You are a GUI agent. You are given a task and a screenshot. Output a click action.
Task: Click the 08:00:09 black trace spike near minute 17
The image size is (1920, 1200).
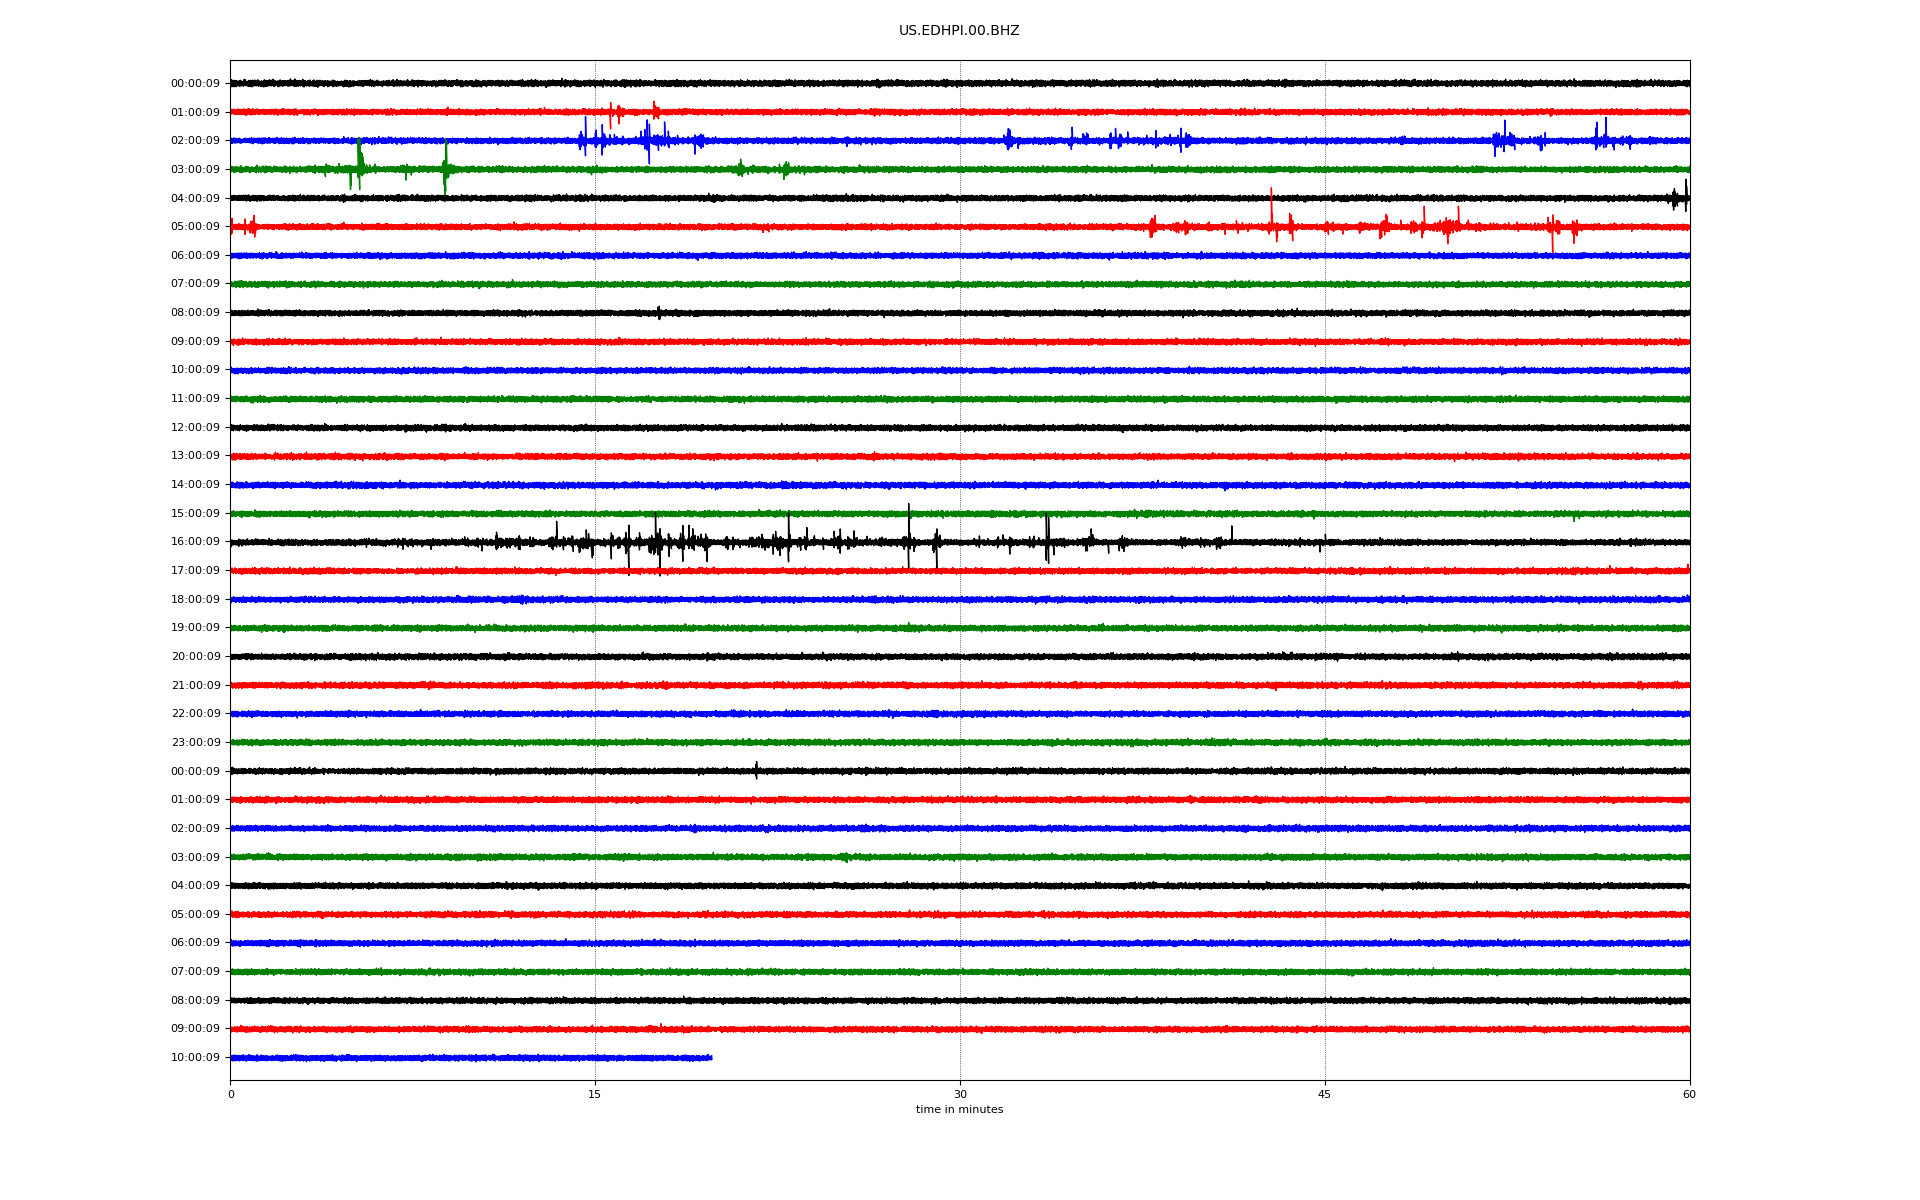pos(659,313)
